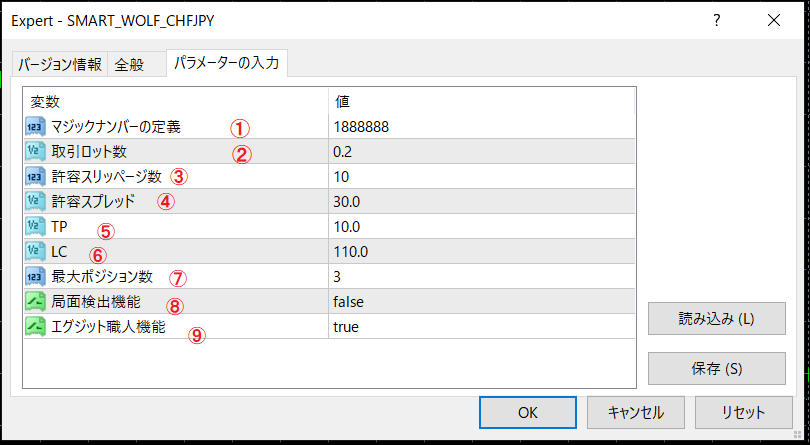Select the false value for 局面検出機能
The image size is (810, 445).
348,302
